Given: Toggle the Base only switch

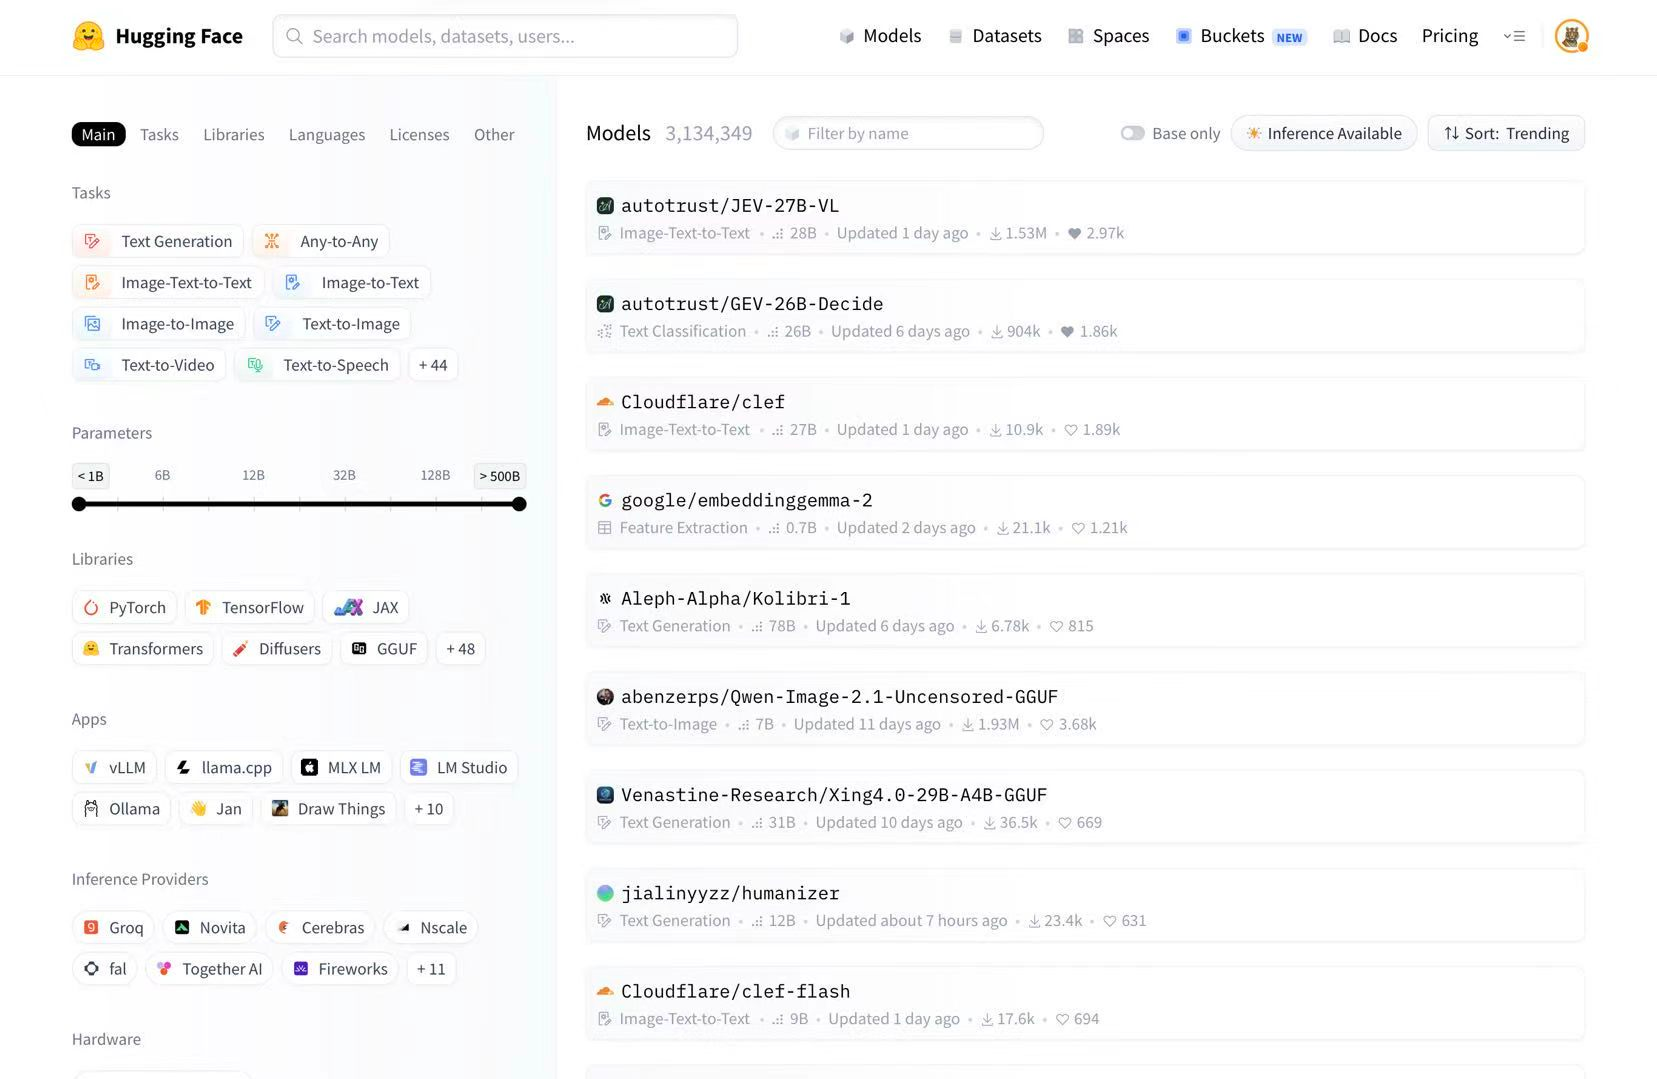Looking at the screenshot, I should click(x=1132, y=133).
